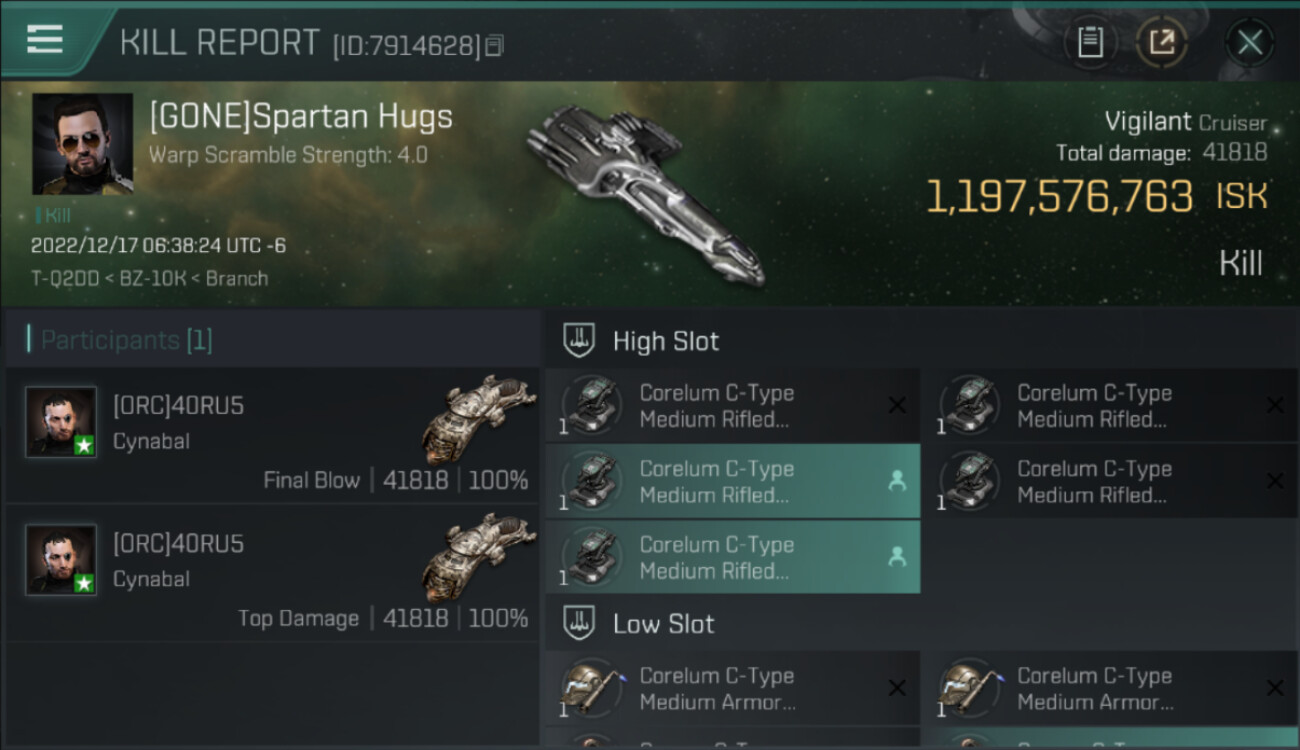The width and height of the screenshot is (1300, 750).
Task: Select the Participants tab
Action: [126, 340]
